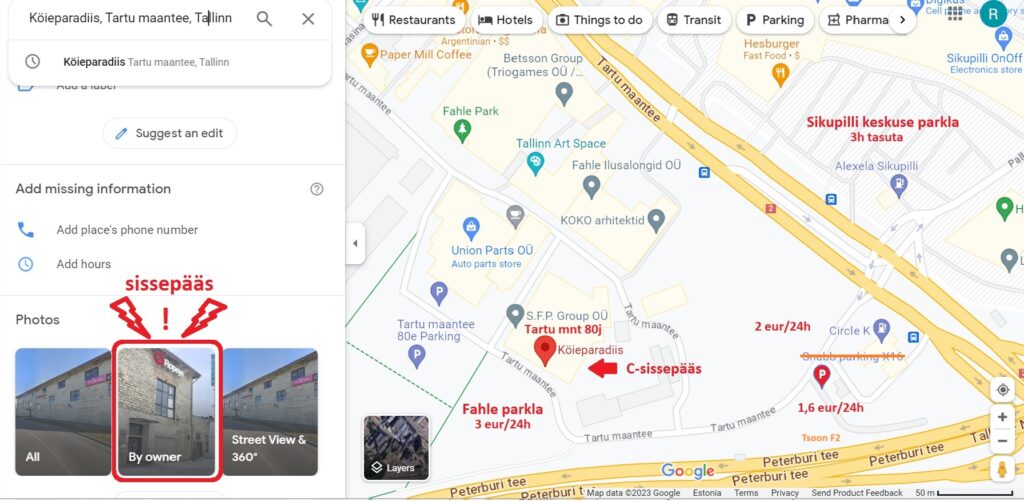
Task: Toggle the Layers satellite view thumbnail
Action: click(x=396, y=447)
